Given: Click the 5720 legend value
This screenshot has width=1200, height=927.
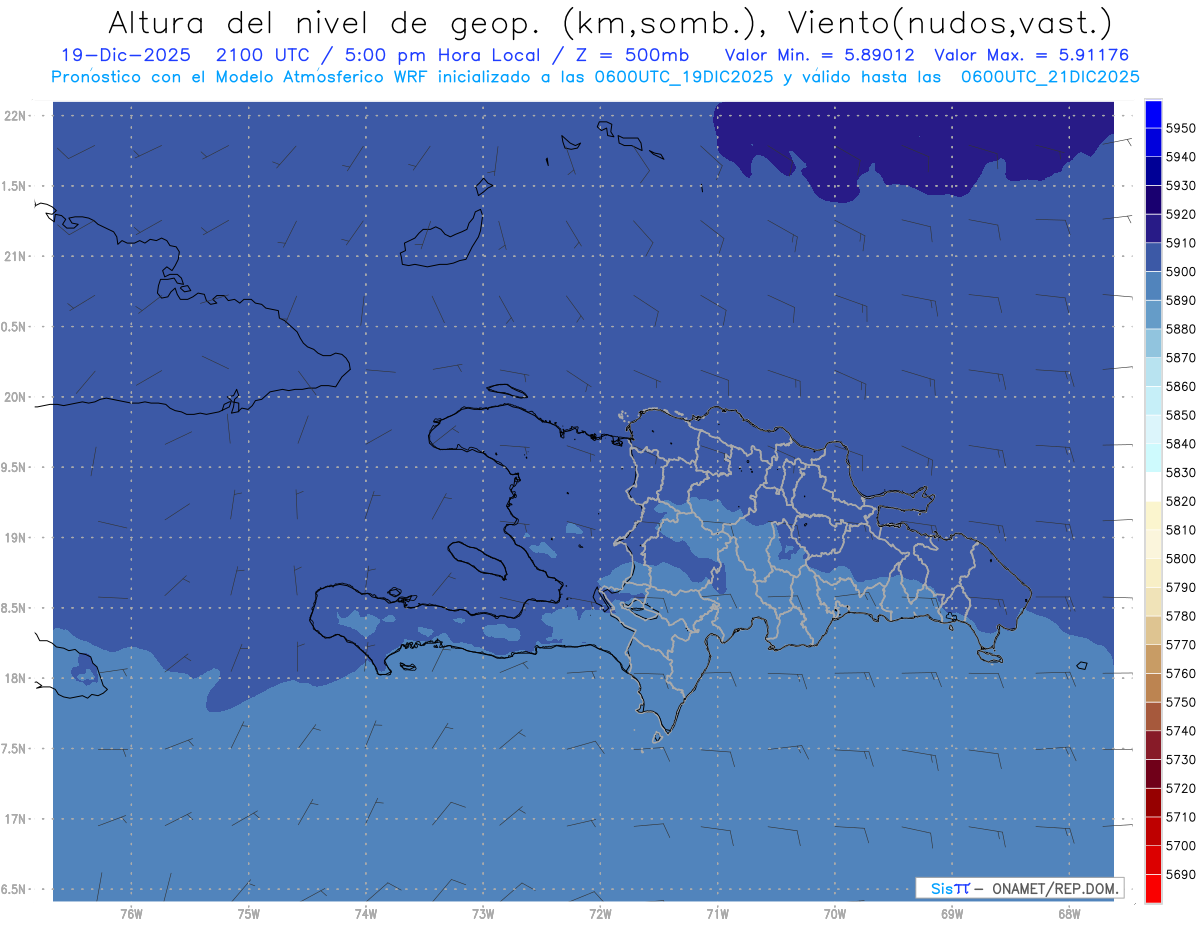Looking at the screenshot, I should point(1180,788).
